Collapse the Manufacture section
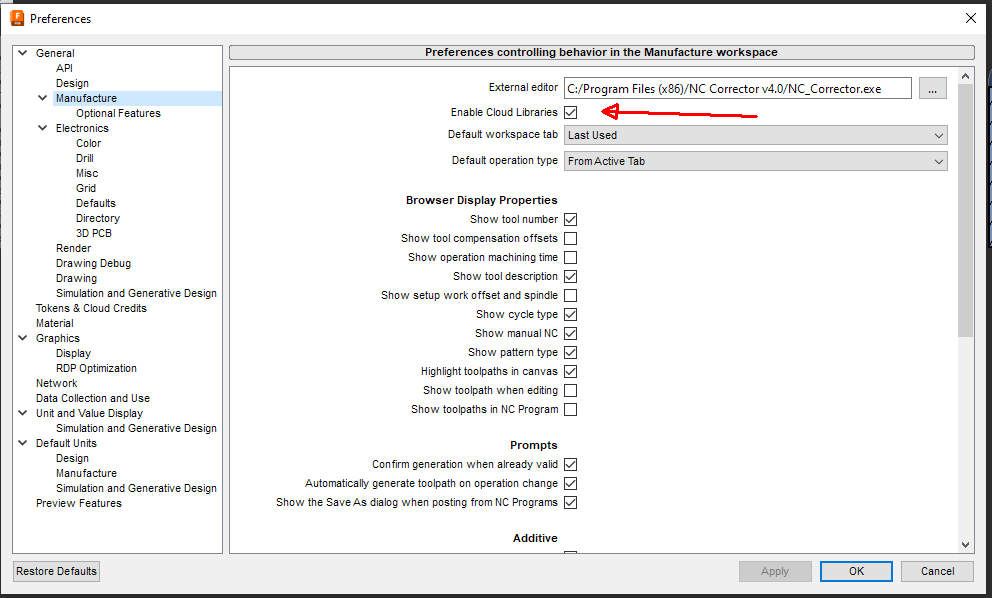The width and height of the screenshot is (992, 598). coord(42,97)
